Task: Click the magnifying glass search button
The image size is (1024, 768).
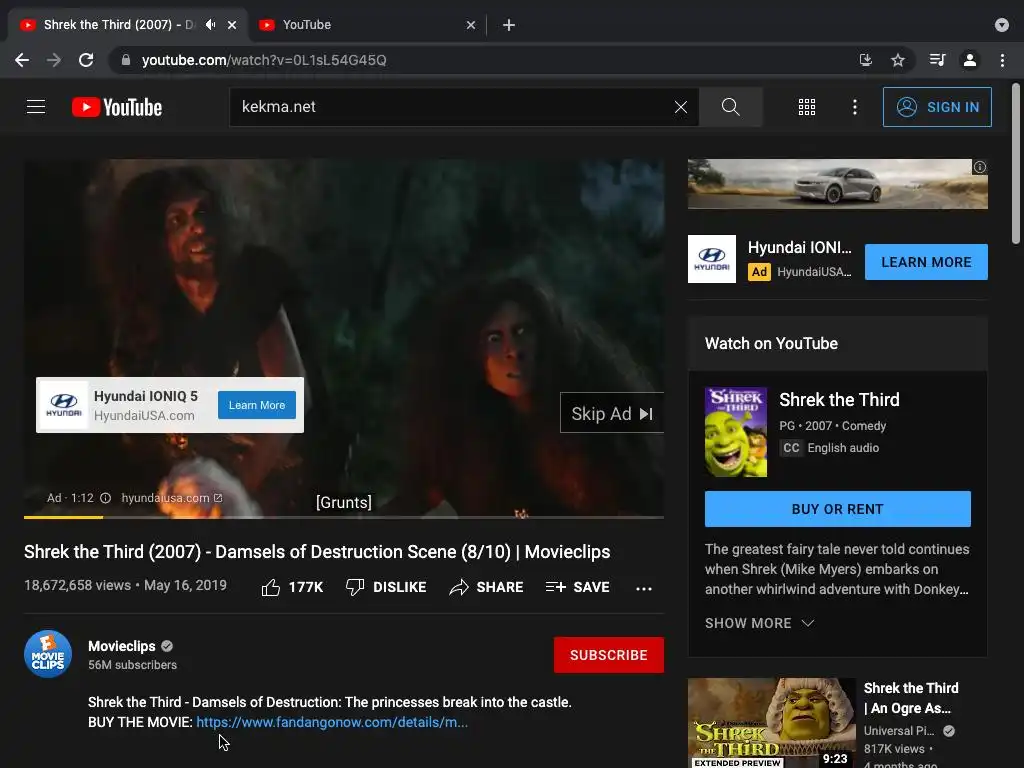Action: coord(730,107)
